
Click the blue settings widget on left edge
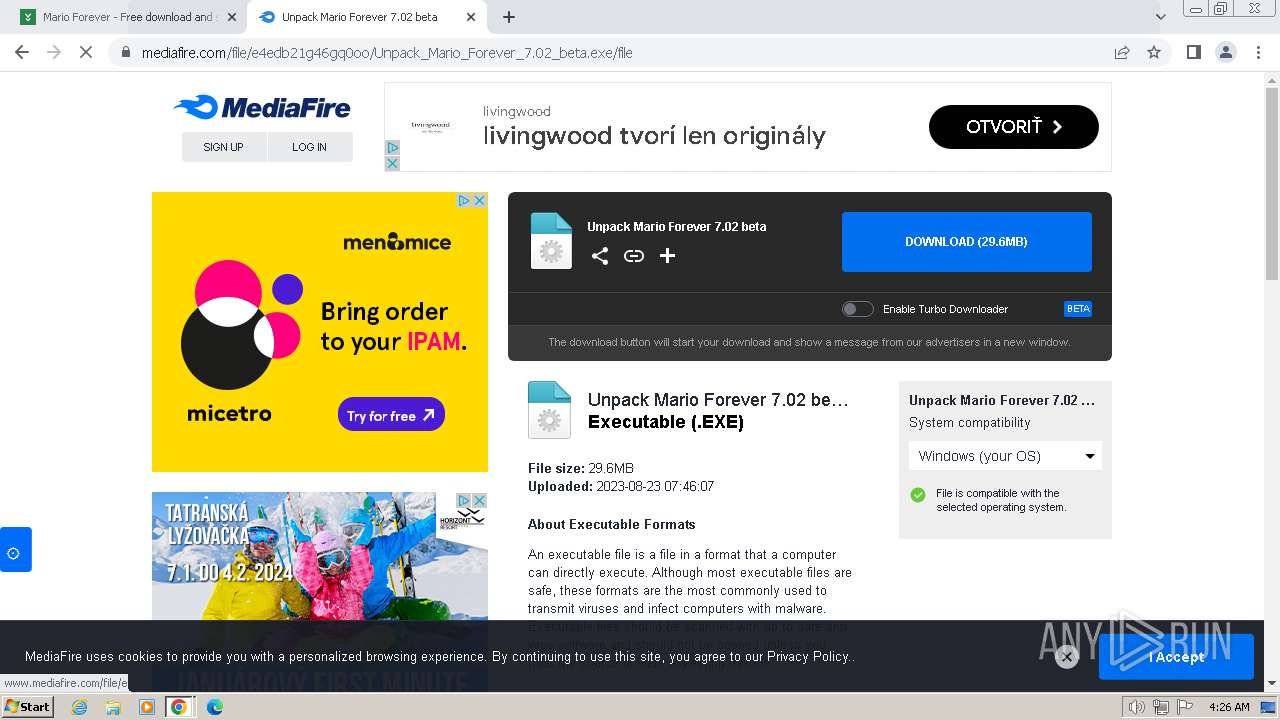[x=14, y=550]
